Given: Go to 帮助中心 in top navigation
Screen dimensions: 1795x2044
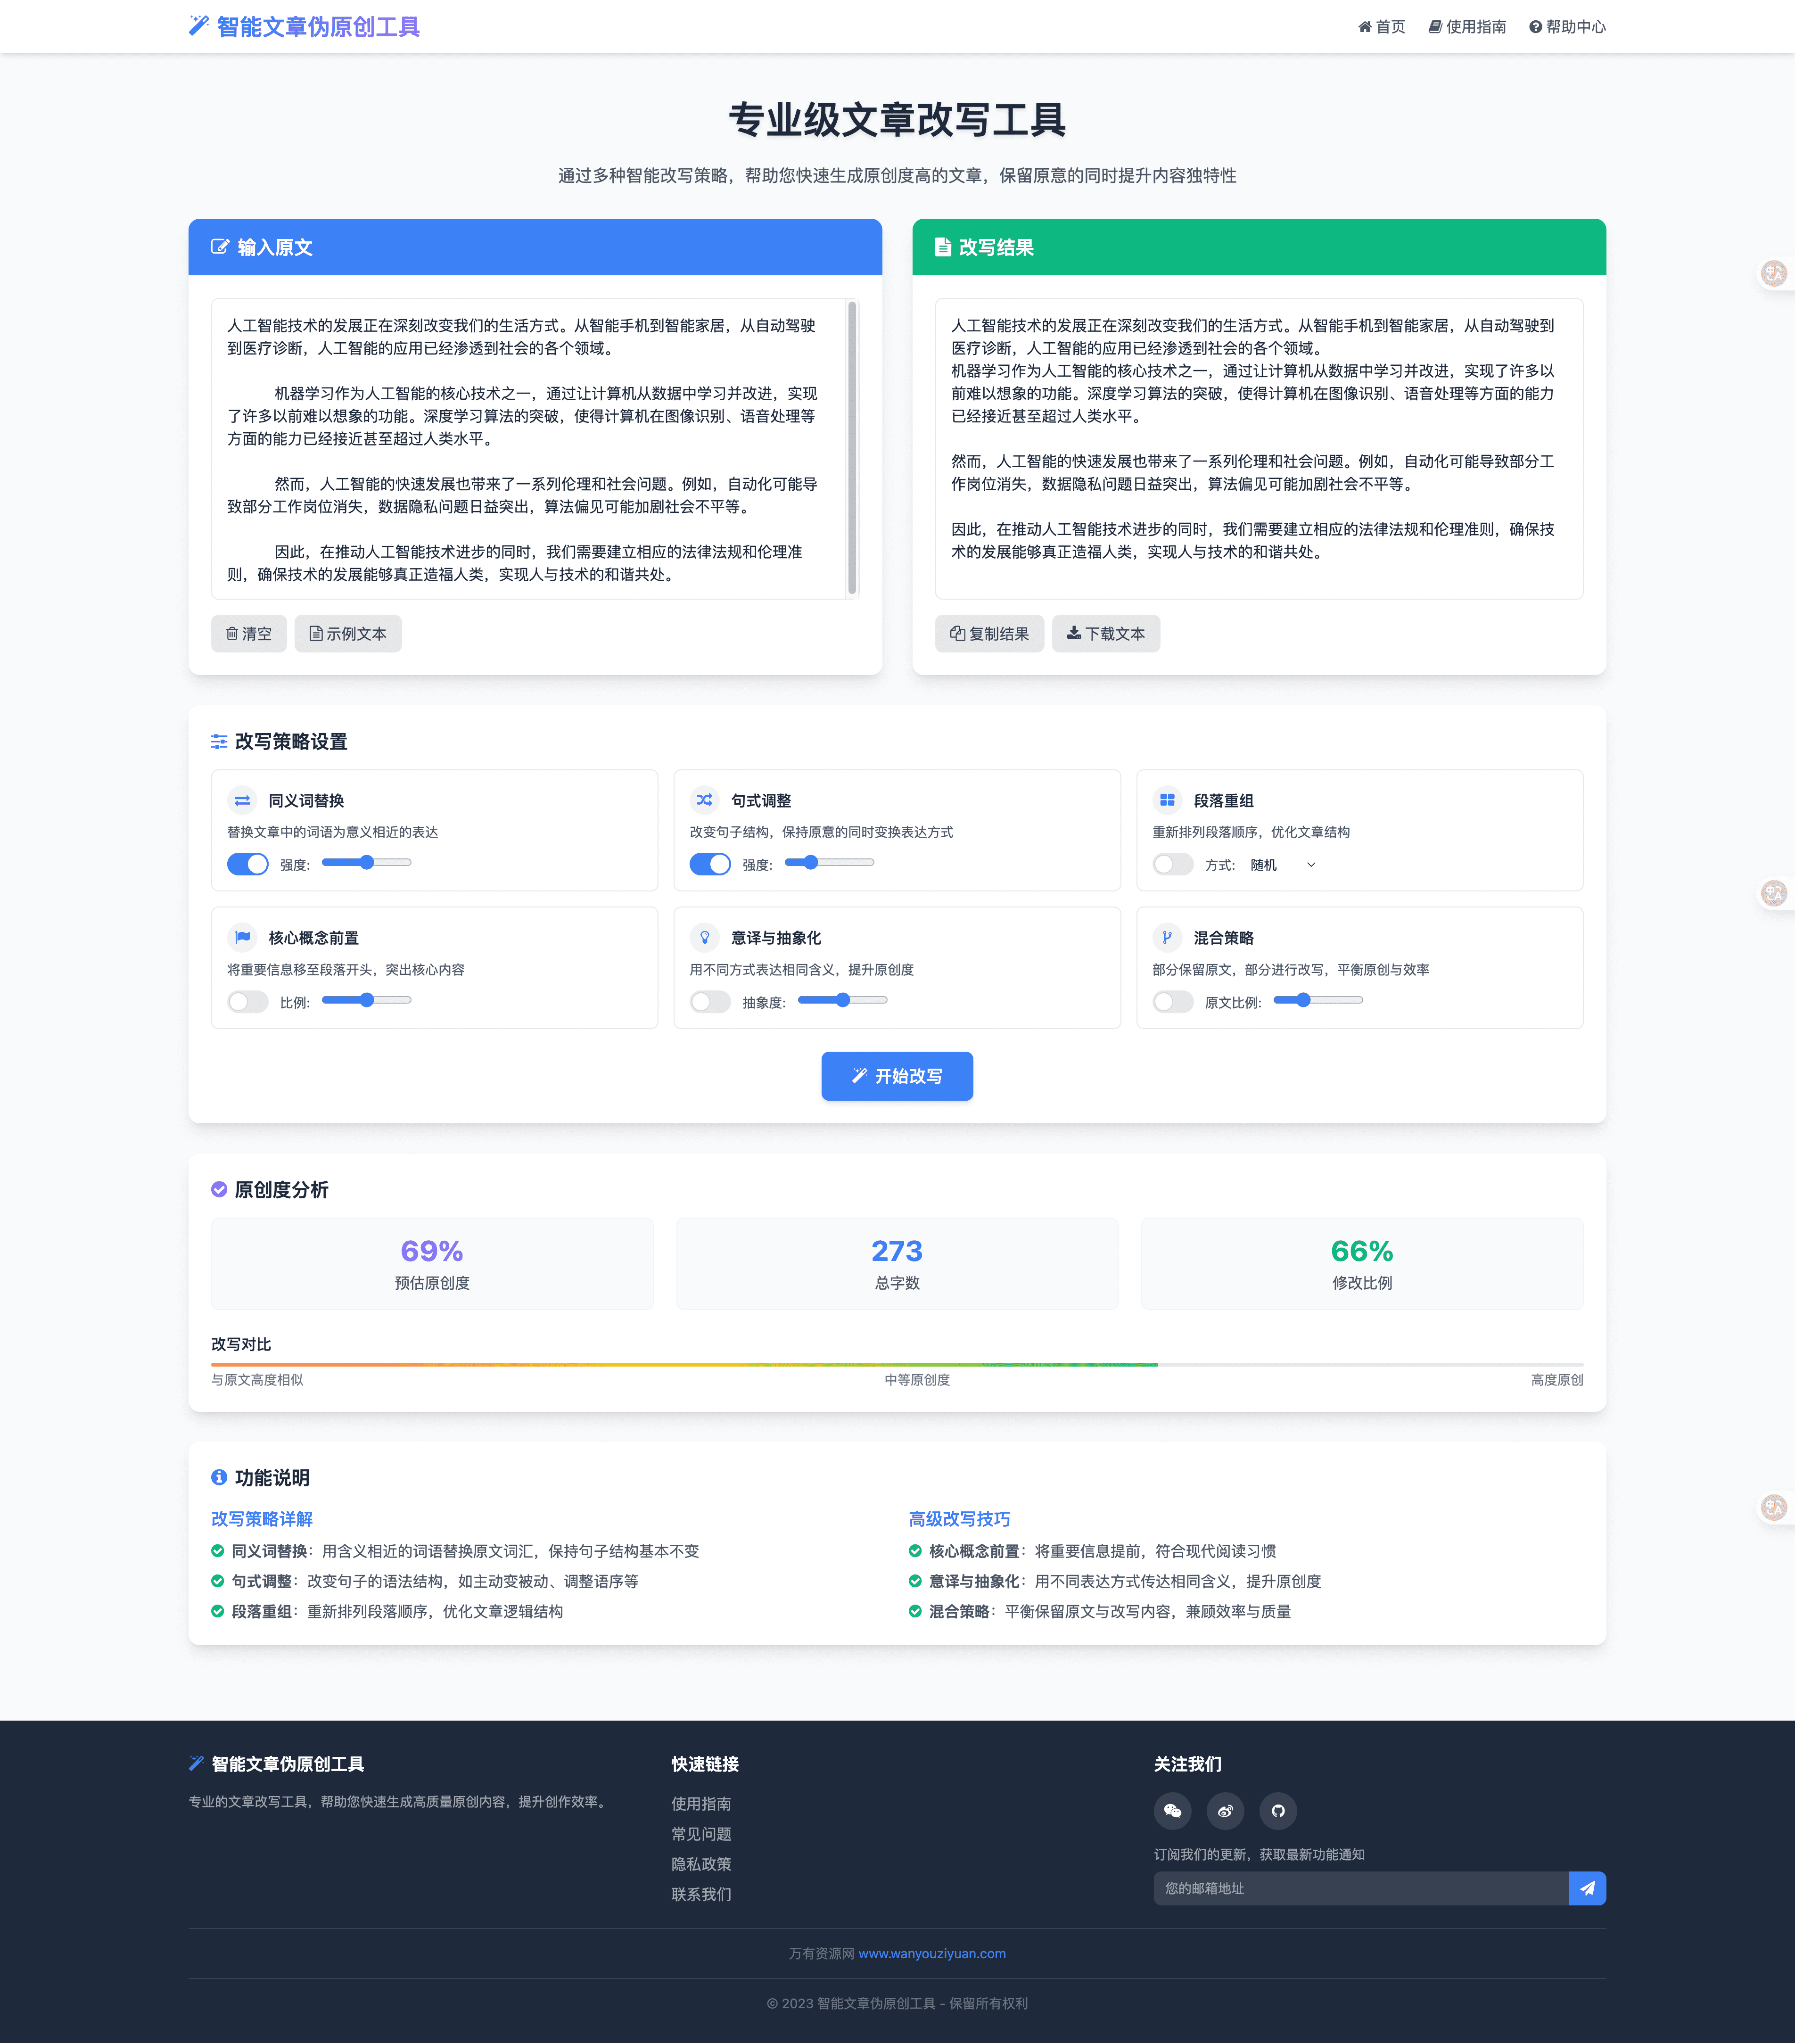Looking at the screenshot, I should (1567, 27).
